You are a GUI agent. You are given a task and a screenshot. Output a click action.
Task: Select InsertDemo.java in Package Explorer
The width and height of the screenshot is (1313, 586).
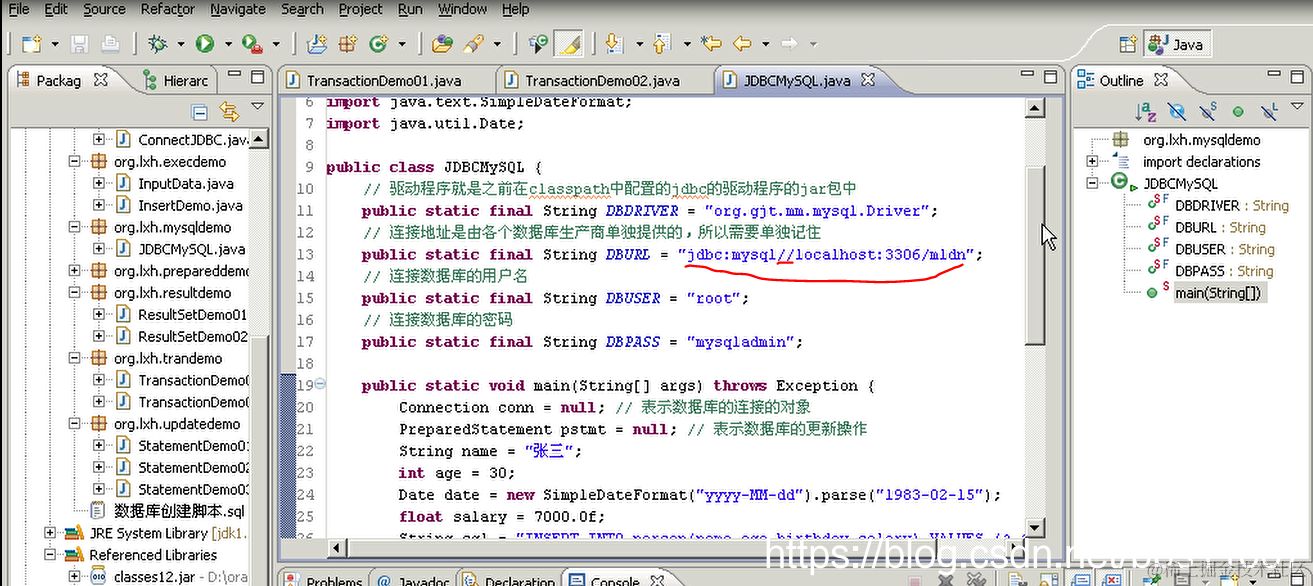190,205
